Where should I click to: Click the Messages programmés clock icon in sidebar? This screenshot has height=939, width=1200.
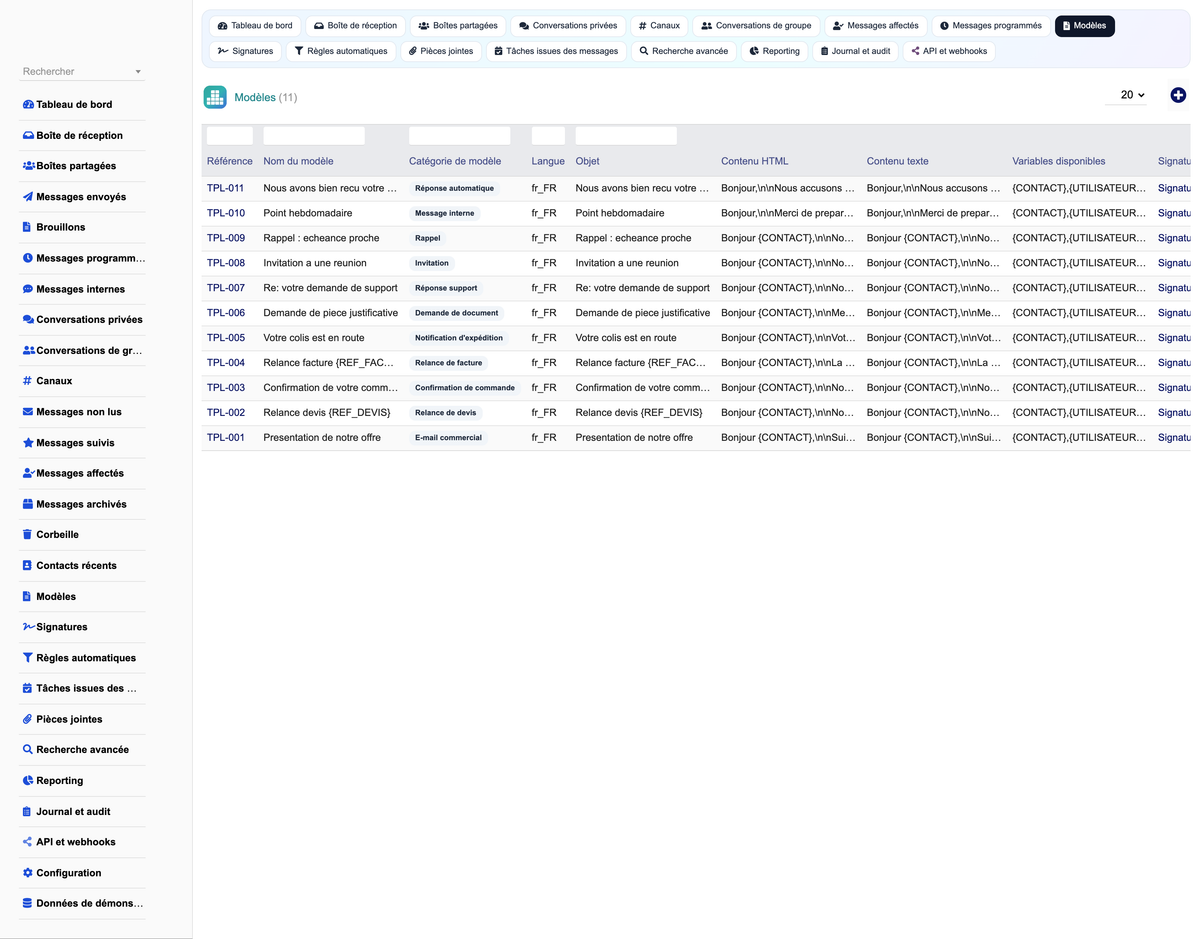[x=28, y=258]
